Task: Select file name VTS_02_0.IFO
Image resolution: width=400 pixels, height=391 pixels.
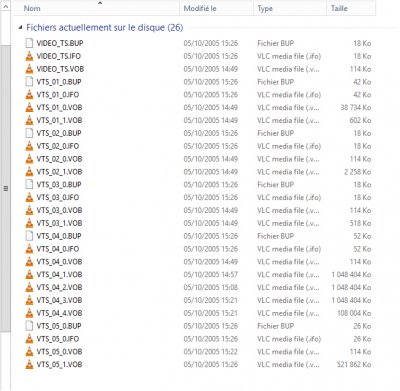Action: click(58, 146)
